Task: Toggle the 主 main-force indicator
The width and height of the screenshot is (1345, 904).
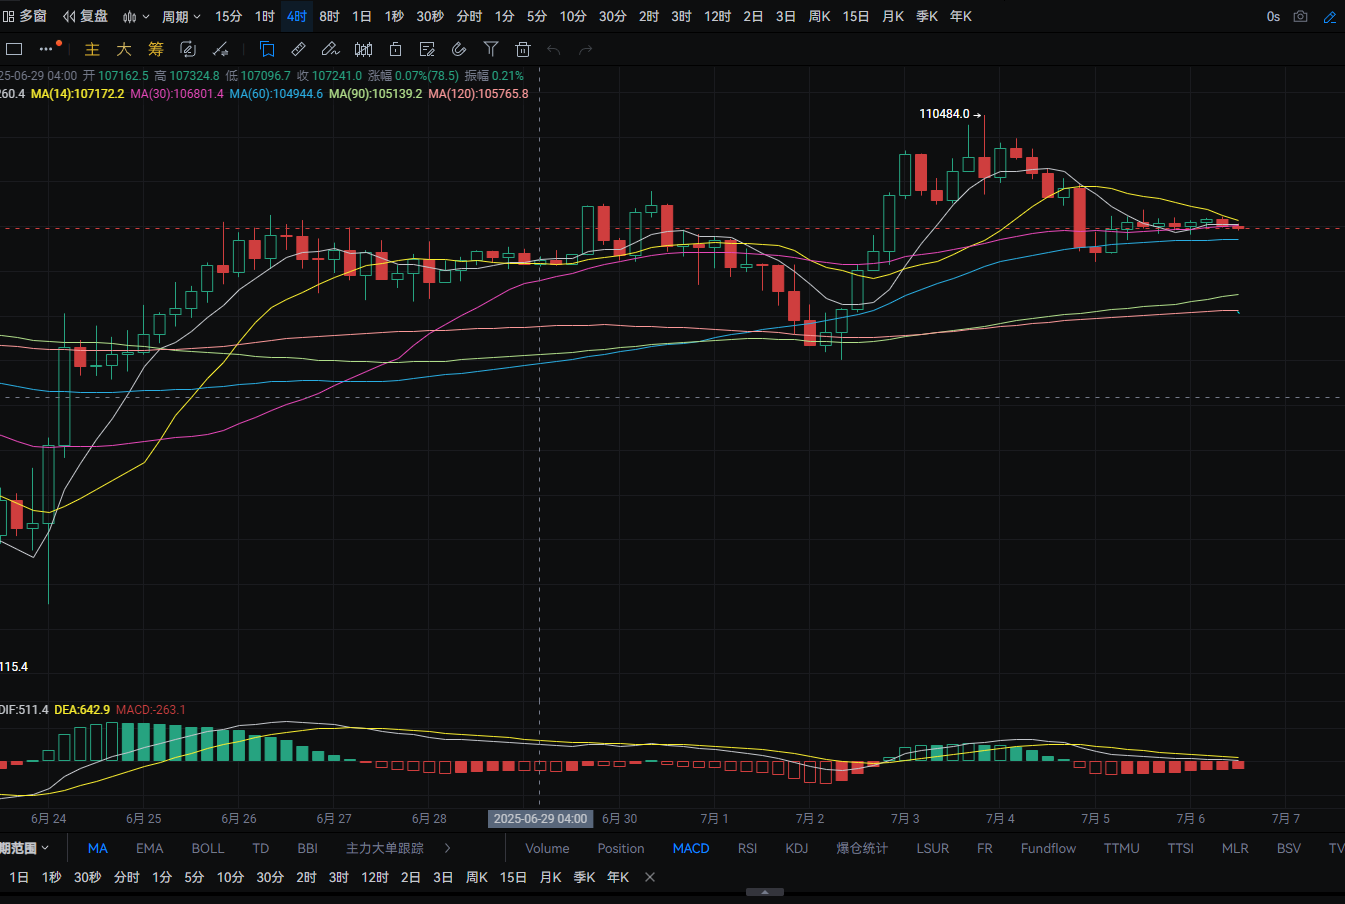Action: tap(92, 49)
